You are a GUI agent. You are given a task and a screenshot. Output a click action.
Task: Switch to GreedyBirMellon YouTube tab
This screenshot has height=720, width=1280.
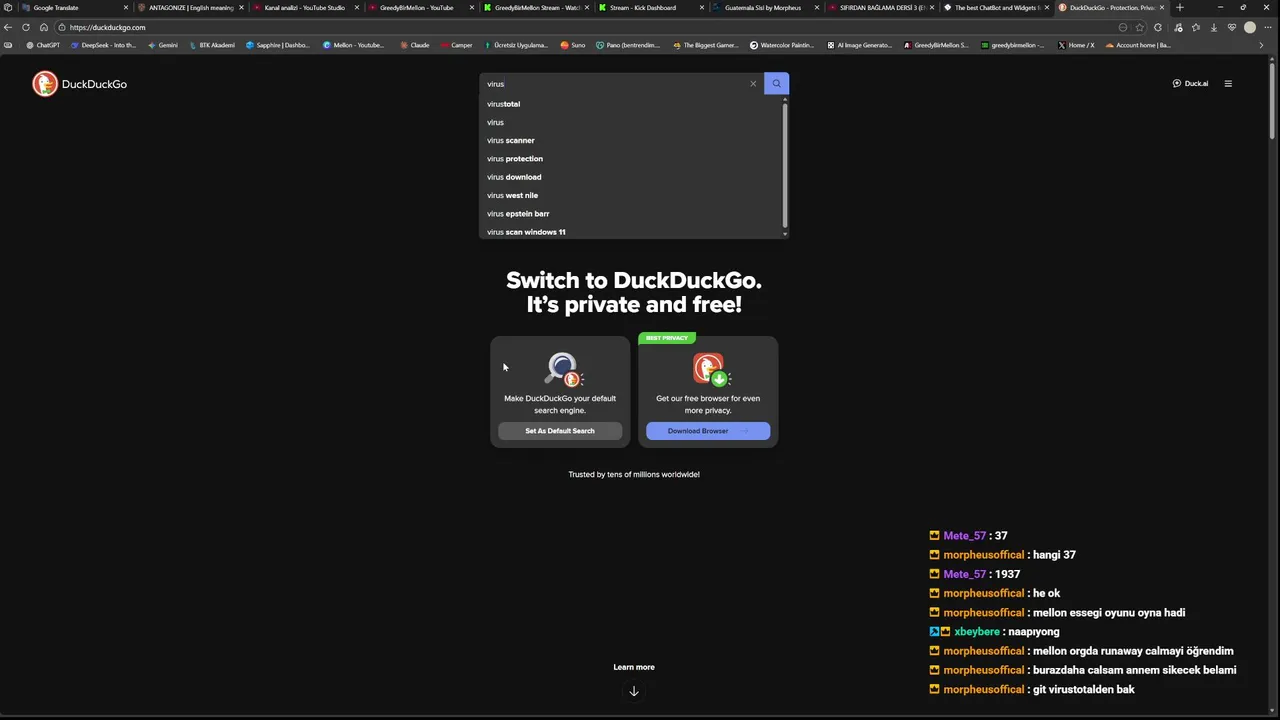(x=420, y=7)
